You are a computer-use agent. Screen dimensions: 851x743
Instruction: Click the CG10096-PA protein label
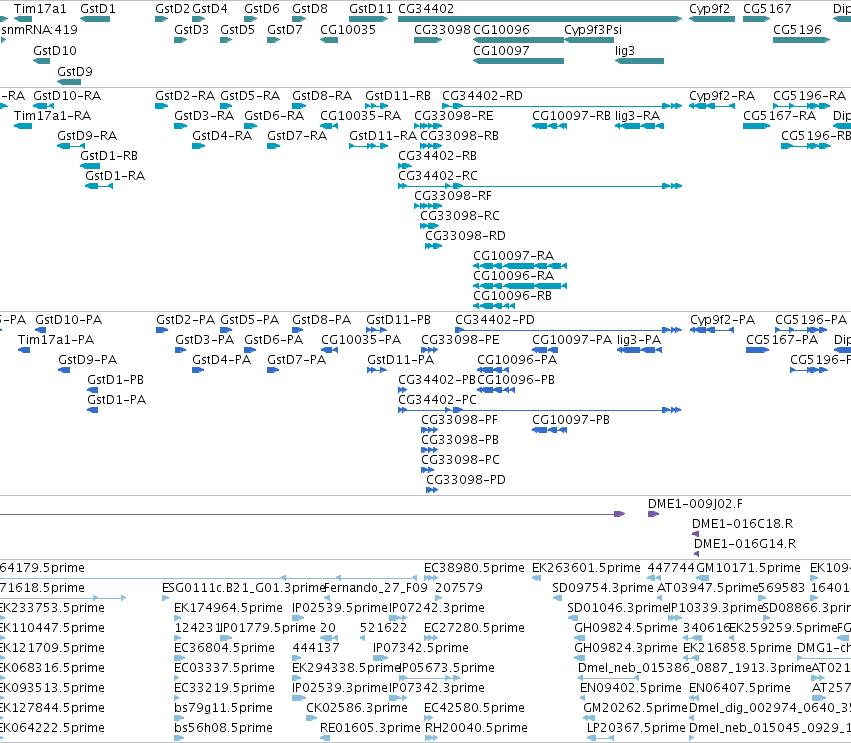click(517, 360)
